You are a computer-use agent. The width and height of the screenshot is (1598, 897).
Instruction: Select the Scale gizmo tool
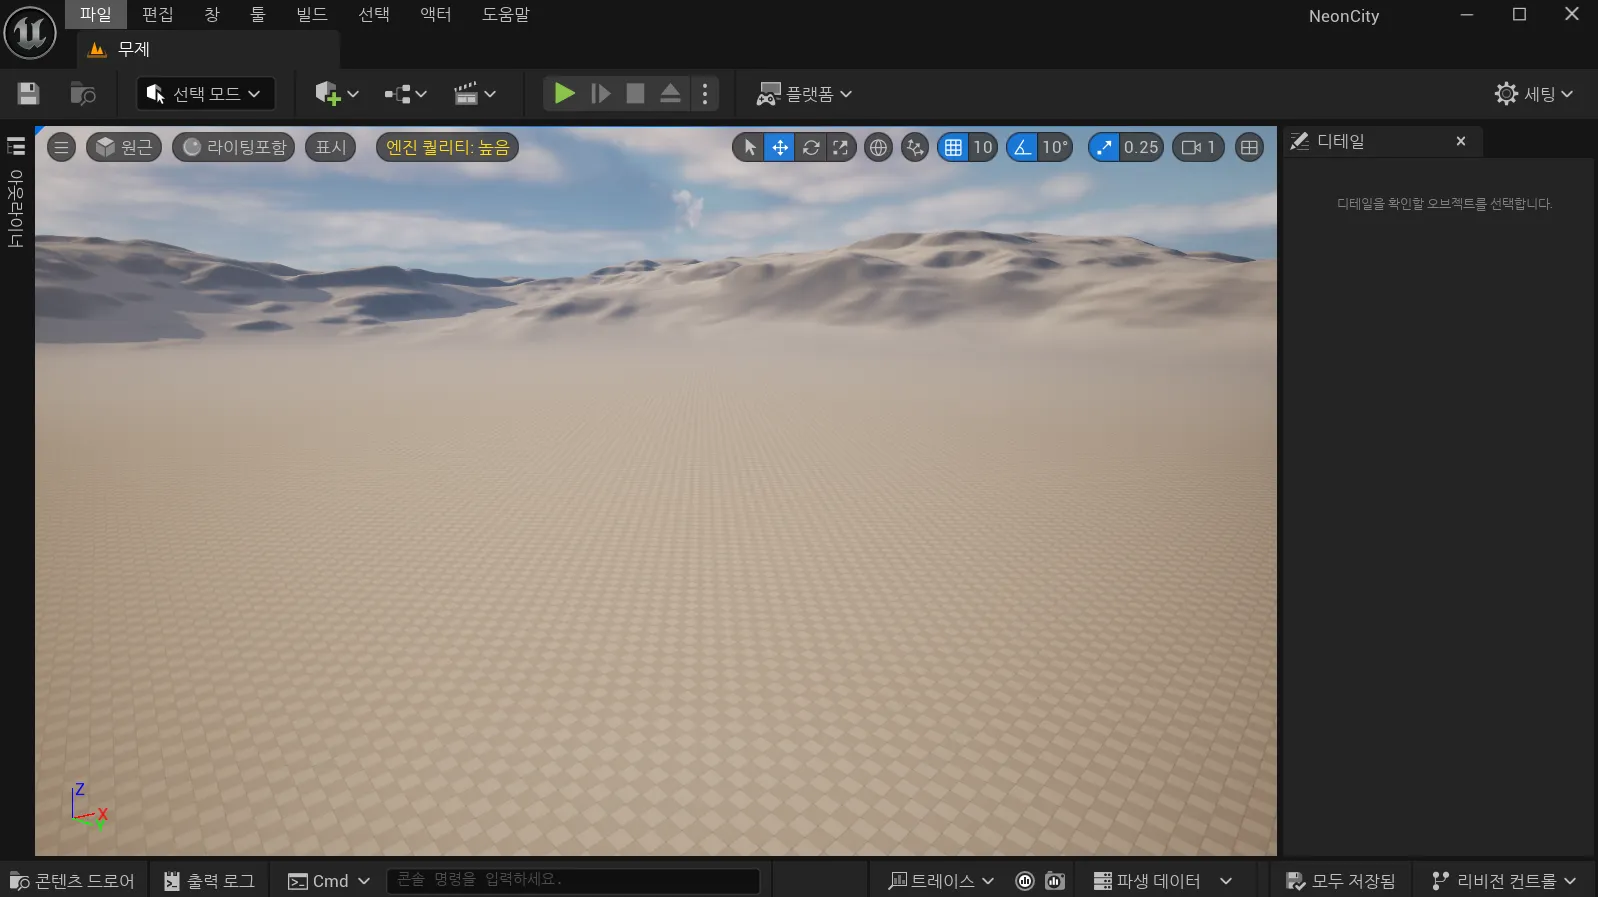point(840,147)
